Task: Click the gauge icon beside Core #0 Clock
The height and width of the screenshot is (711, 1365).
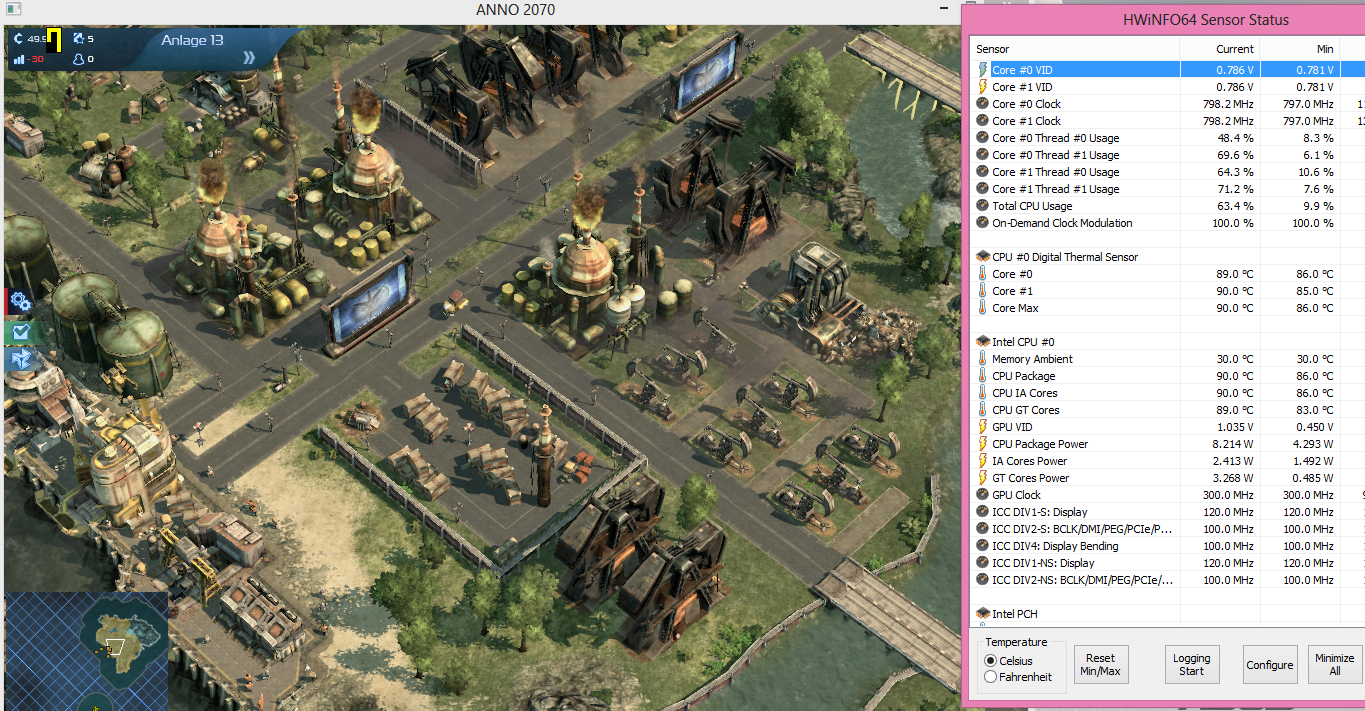Action: point(982,104)
